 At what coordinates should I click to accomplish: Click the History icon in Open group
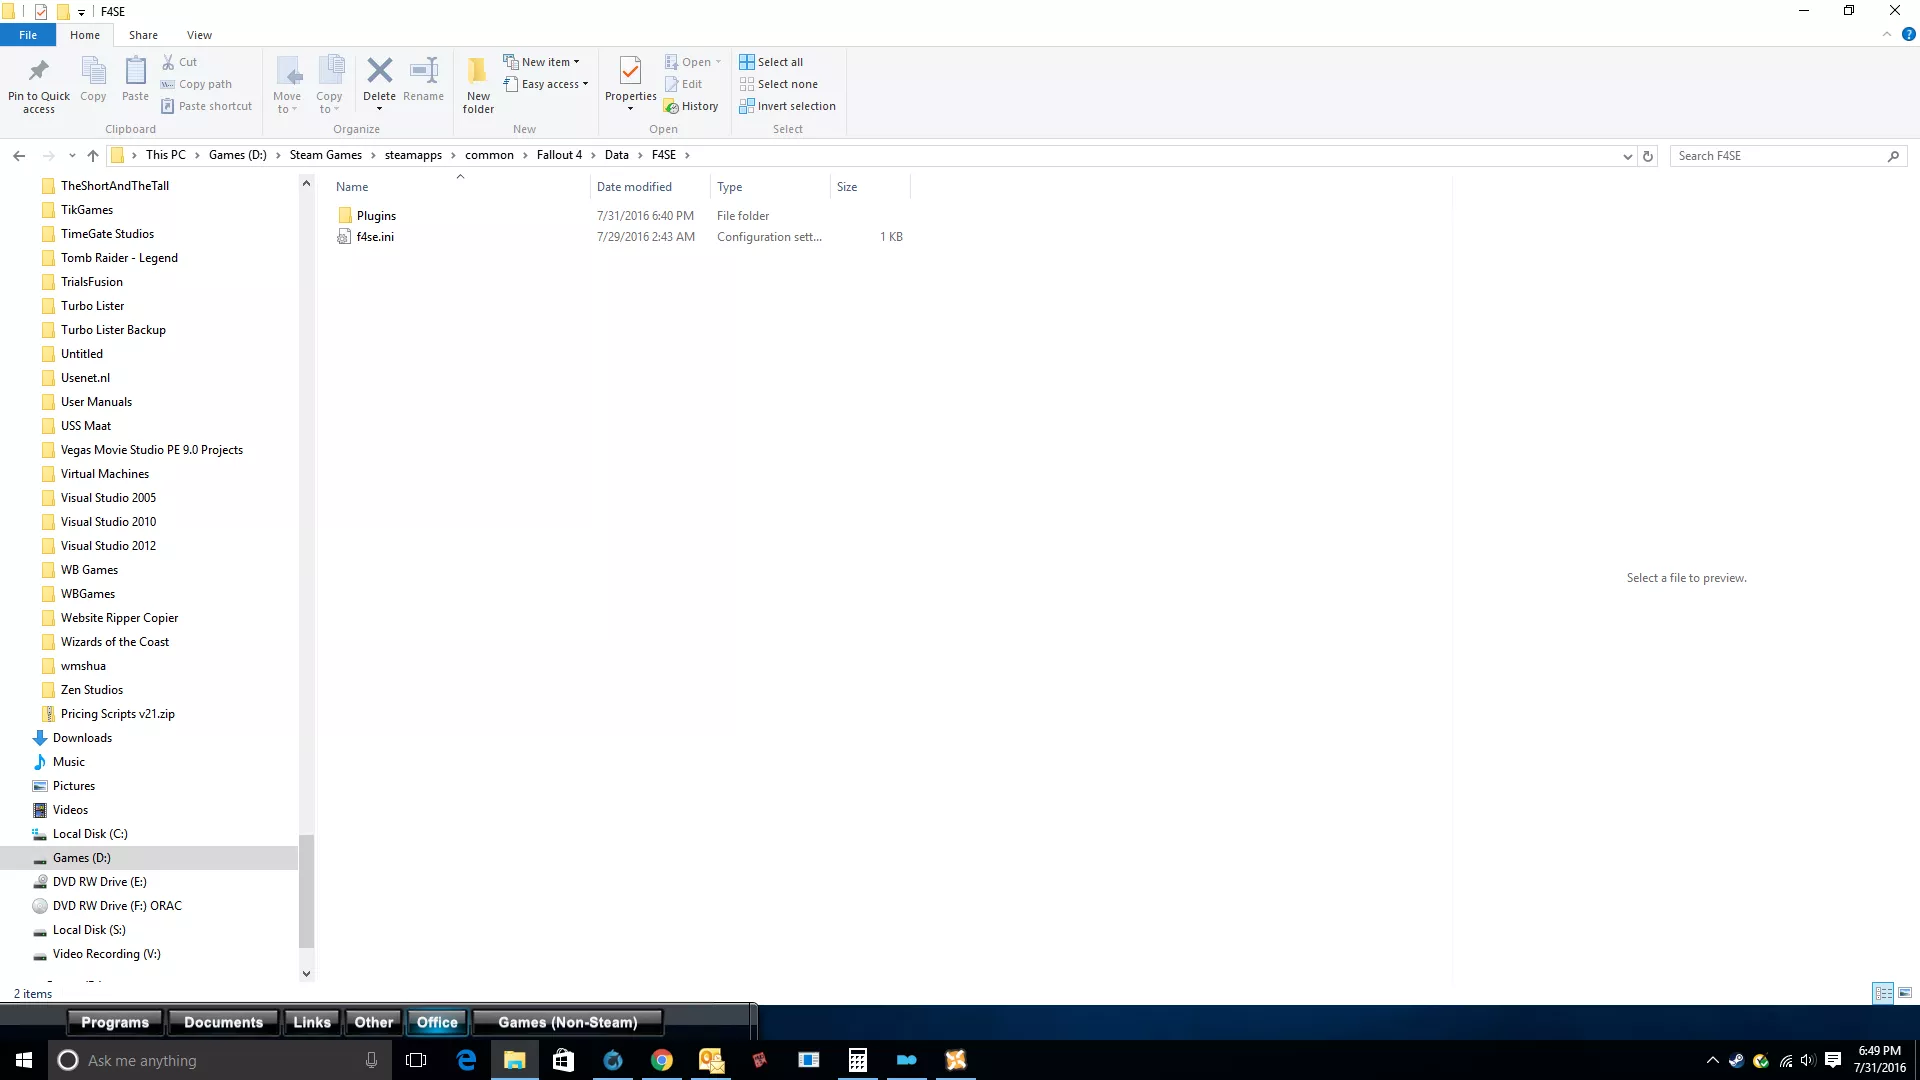coord(671,106)
